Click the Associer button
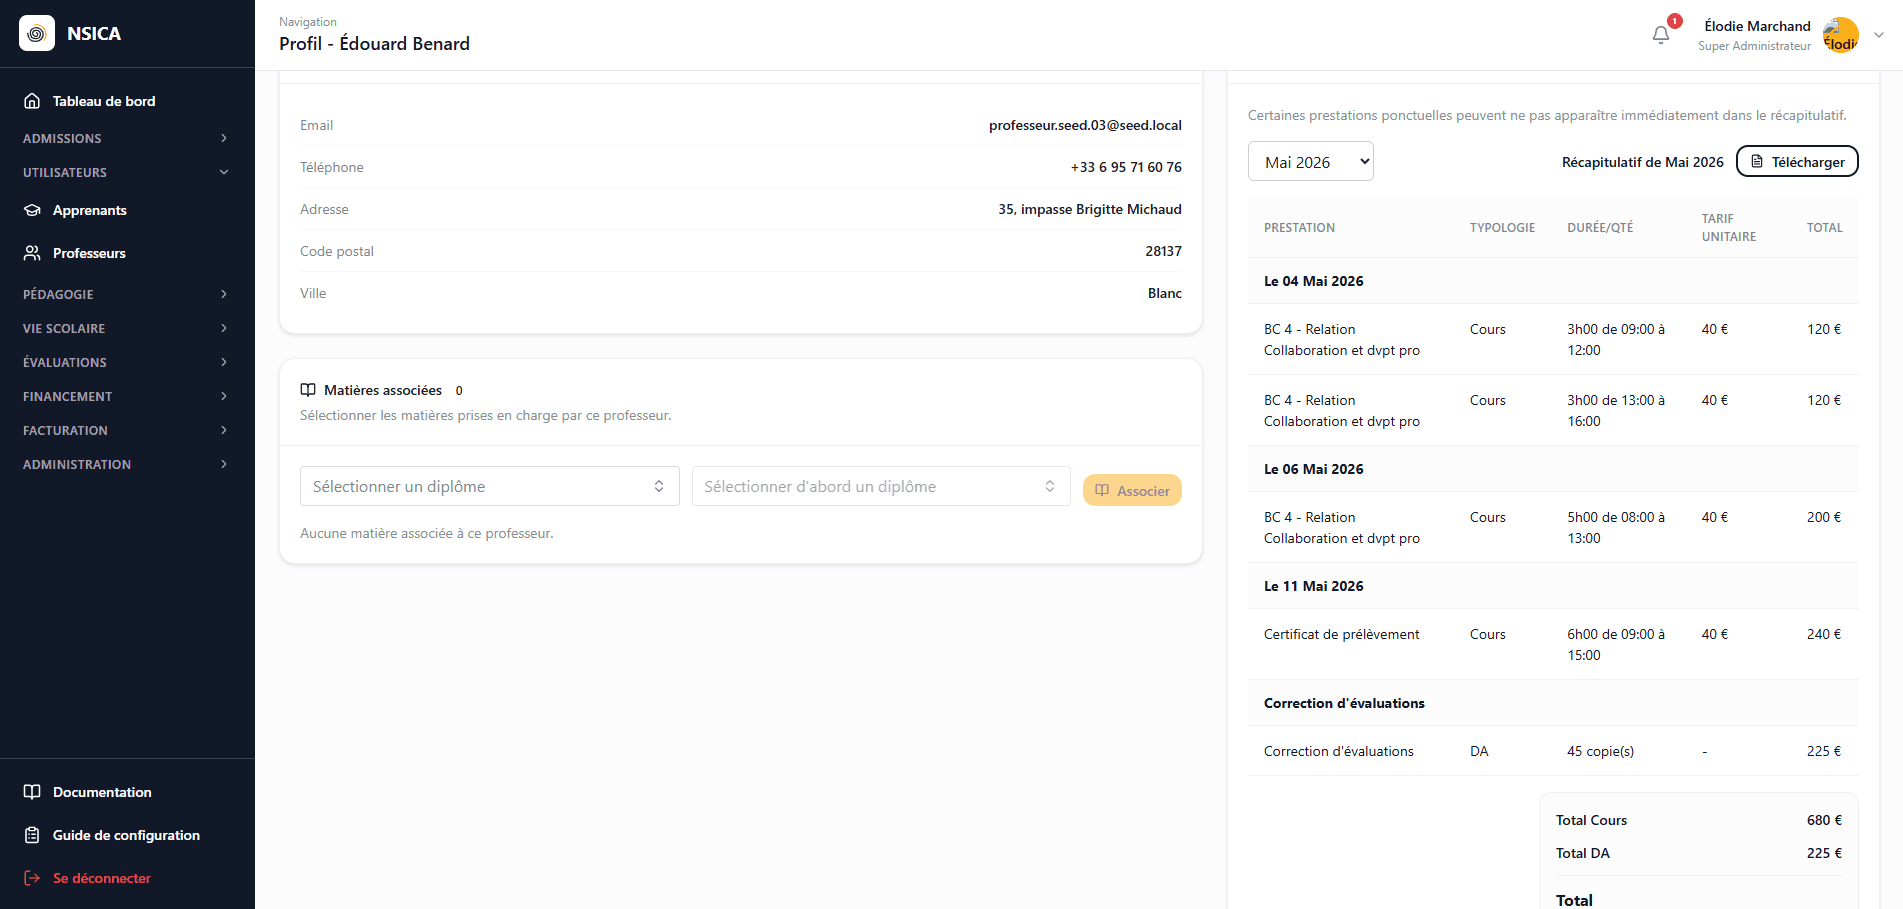The width and height of the screenshot is (1903, 909). coord(1132,490)
